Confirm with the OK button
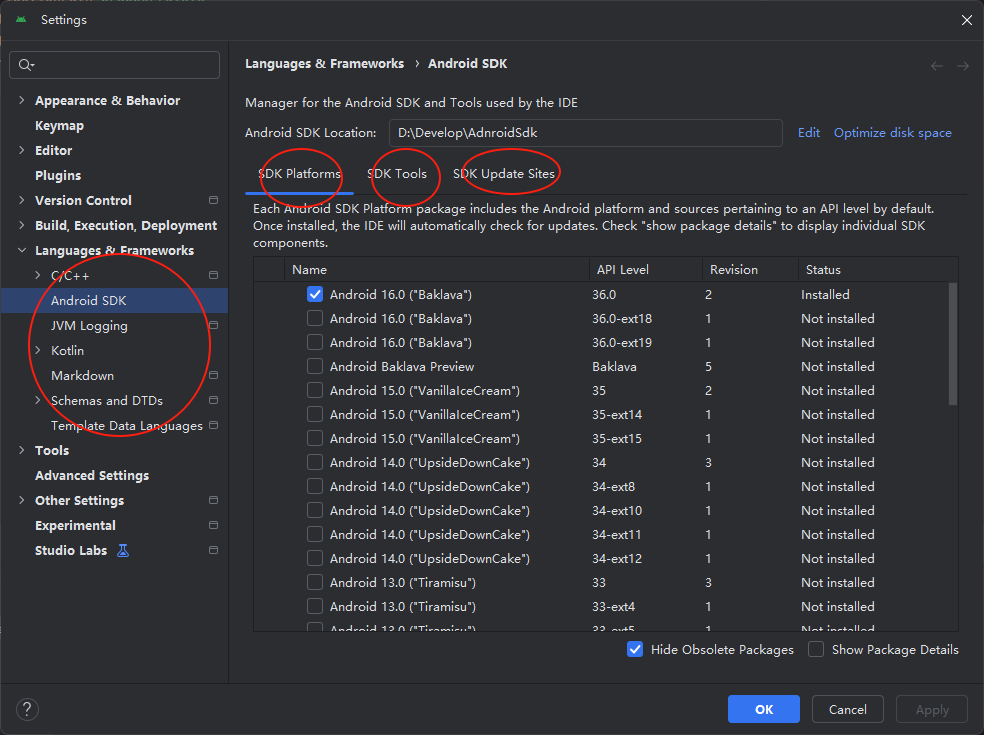Image resolution: width=984 pixels, height=735 pixels. click(764, 709)
